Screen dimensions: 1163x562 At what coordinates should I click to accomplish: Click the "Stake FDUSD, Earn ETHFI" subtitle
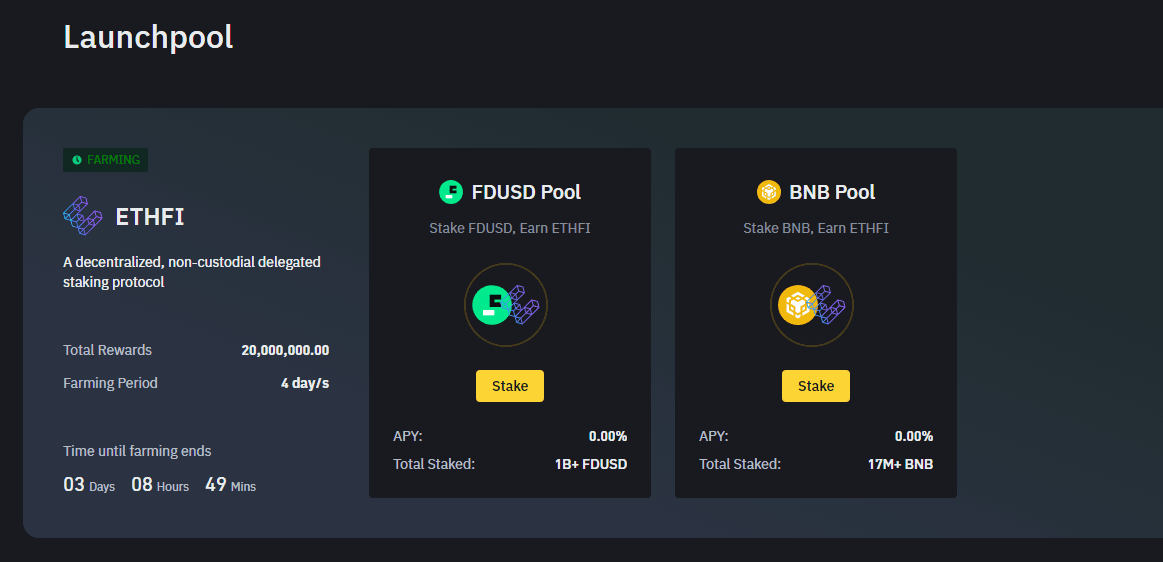pyautogui.click(x=510, y=228)
